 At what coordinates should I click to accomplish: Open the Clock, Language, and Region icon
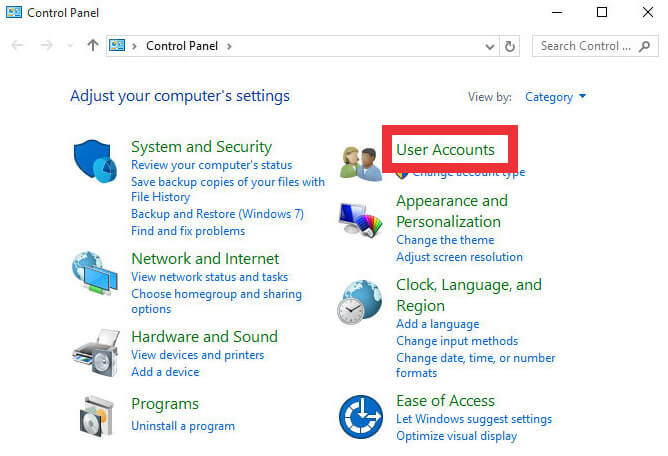pos(361,302)
